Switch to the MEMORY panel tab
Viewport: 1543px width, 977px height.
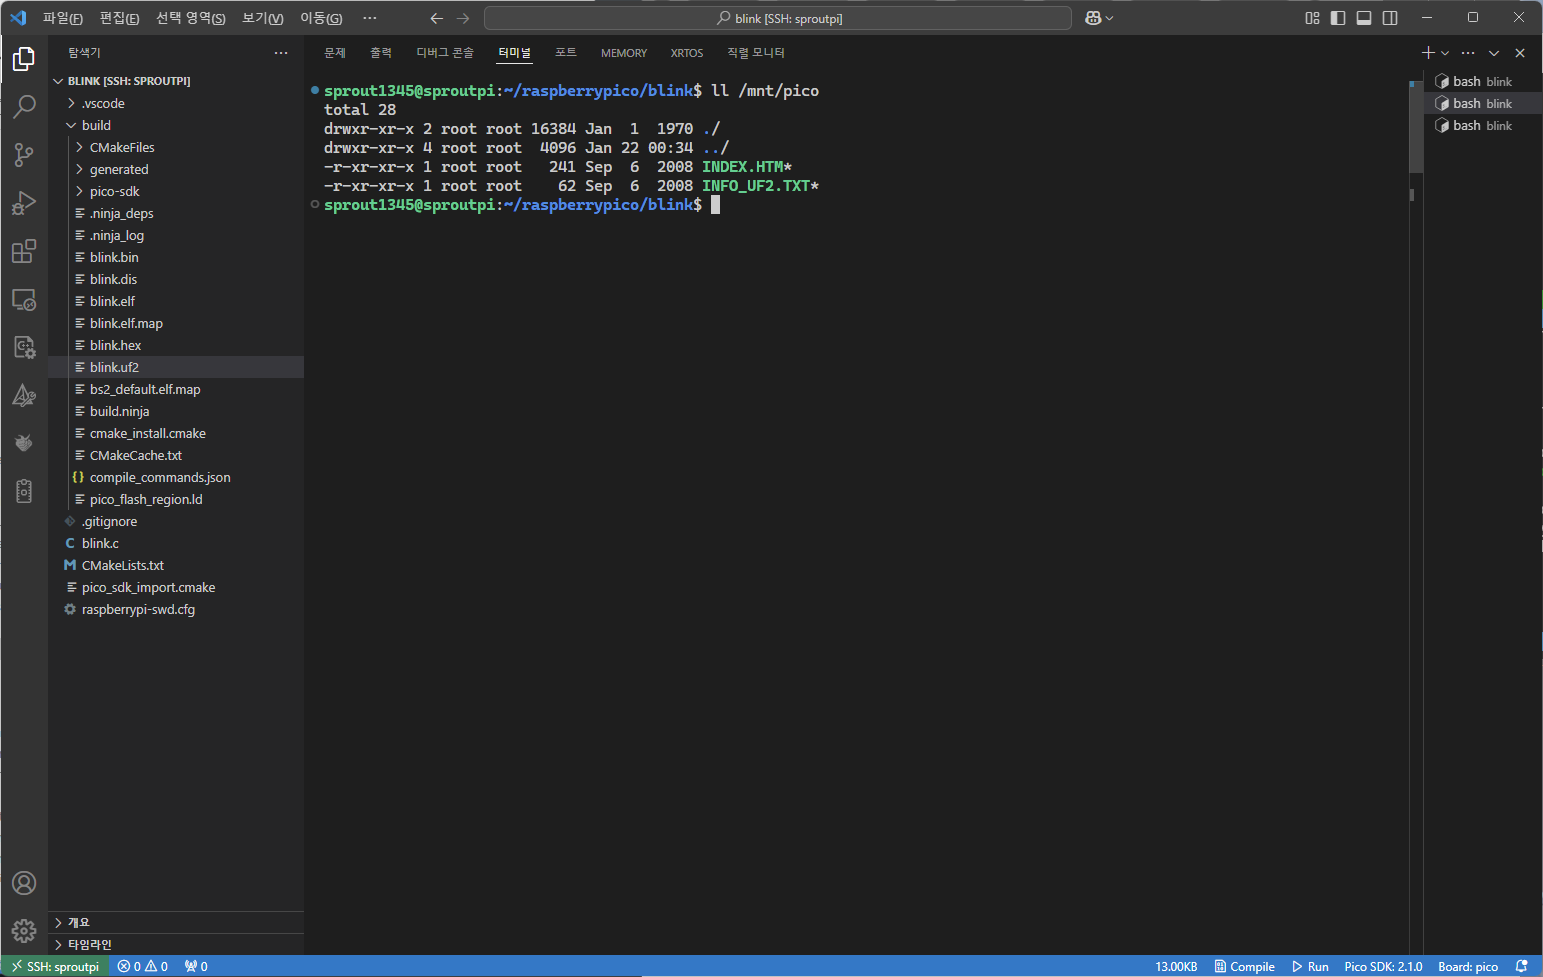point(624,53)
